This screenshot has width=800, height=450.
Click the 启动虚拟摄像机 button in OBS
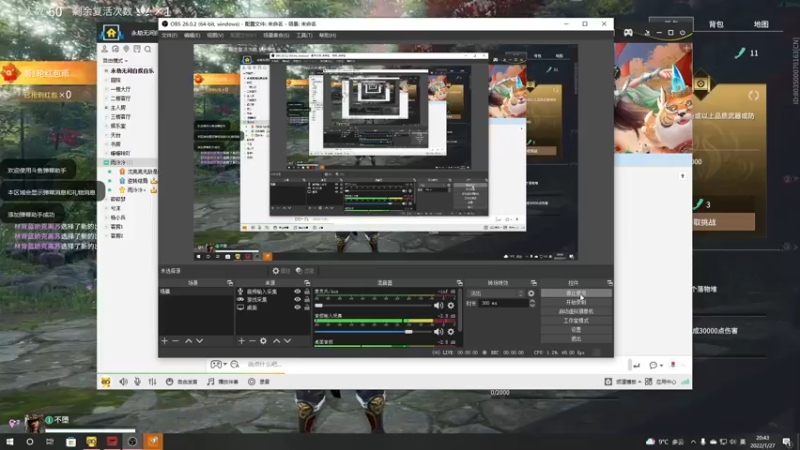[x=576, y=311]
